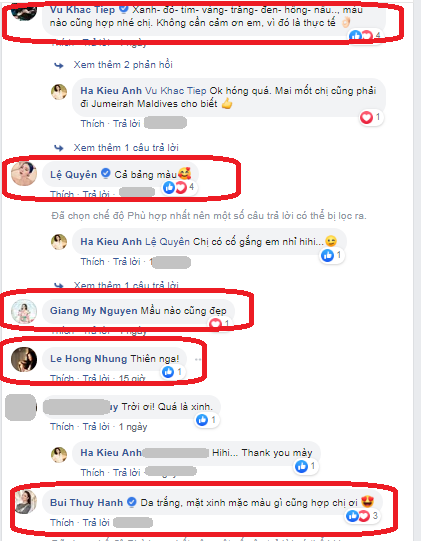Like Lệ Quyên's comment with Thích
Viewport: 421px width, 541px height.
62,194
